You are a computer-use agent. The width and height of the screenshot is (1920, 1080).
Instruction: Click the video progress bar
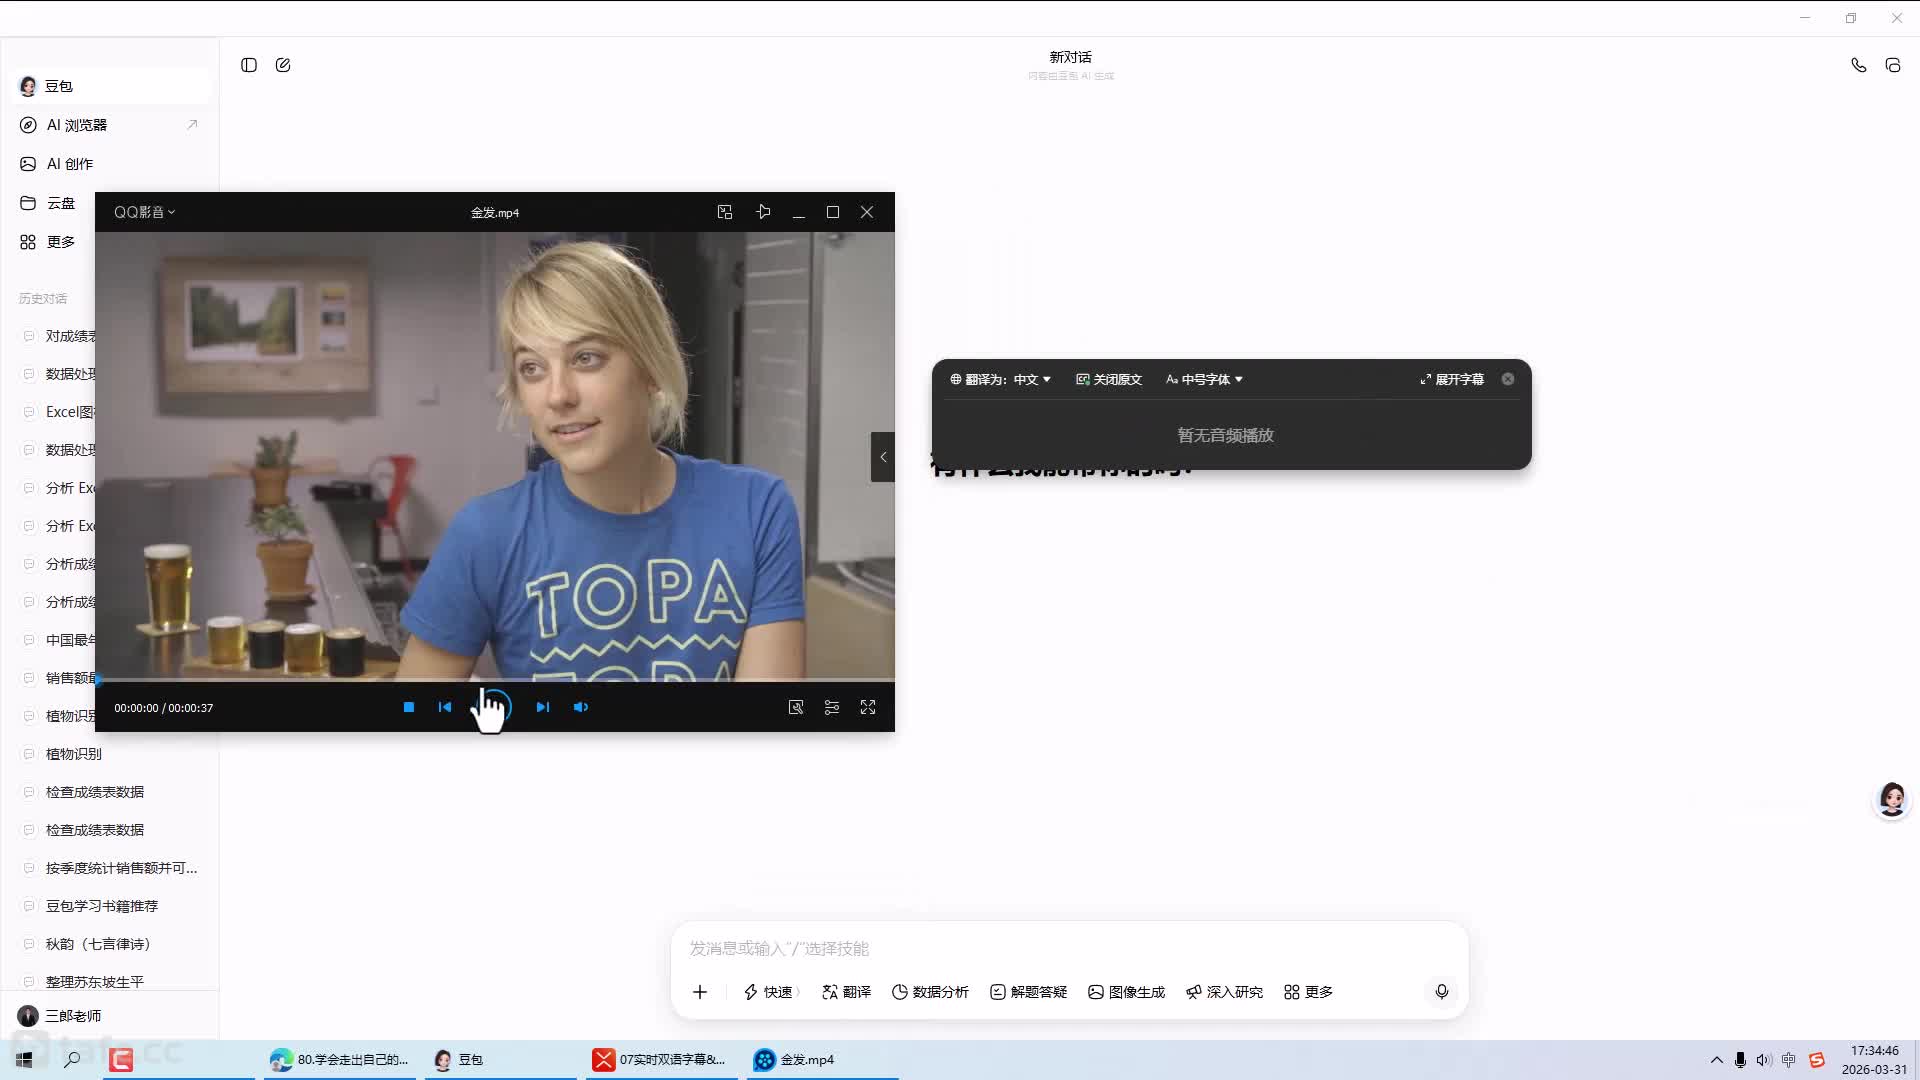(x=495, y=680)
